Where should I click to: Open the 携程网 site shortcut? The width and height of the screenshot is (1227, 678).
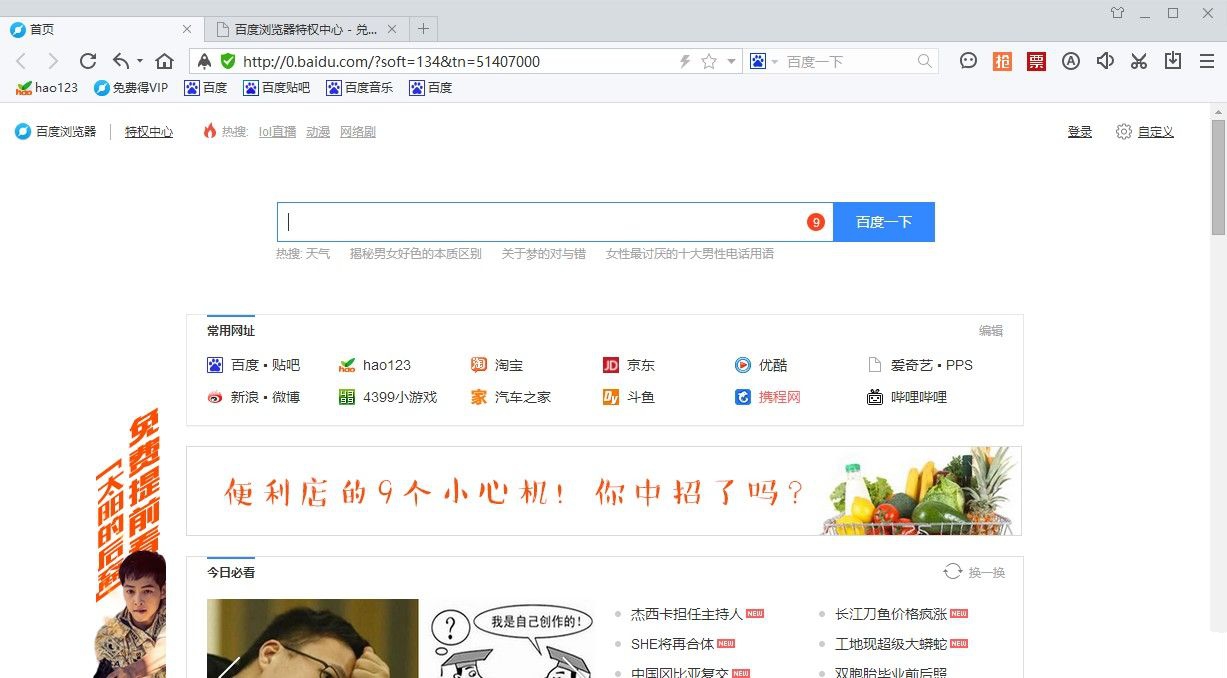(768, 397)
